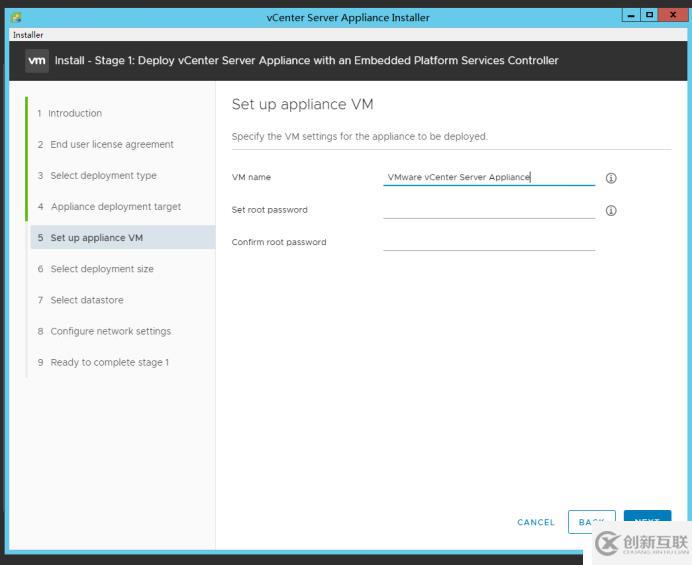This screenshot has width=692, height=565.
Task: Click the 'Set up appliance VM' heading
Action: [303, 104]
